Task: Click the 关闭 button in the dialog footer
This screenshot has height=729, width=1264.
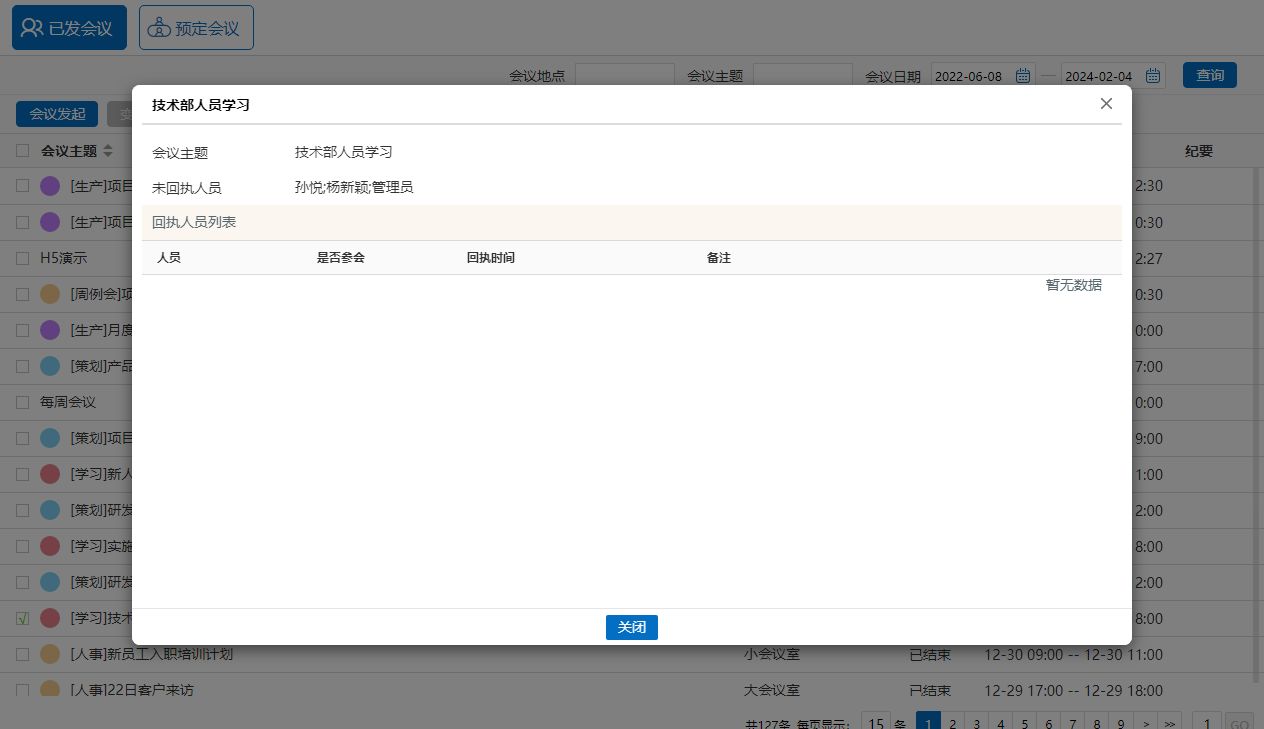Action: click(x=631, y=627)
